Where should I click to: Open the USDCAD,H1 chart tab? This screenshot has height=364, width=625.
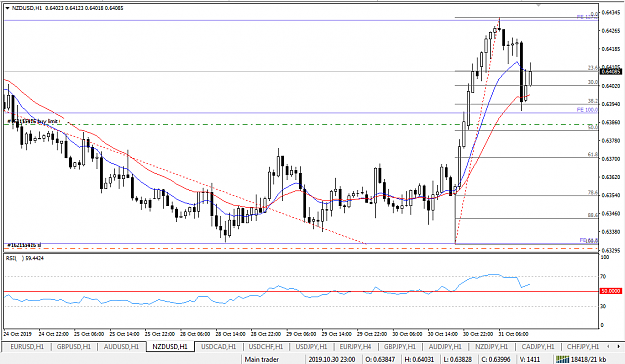tap(218, 346)
